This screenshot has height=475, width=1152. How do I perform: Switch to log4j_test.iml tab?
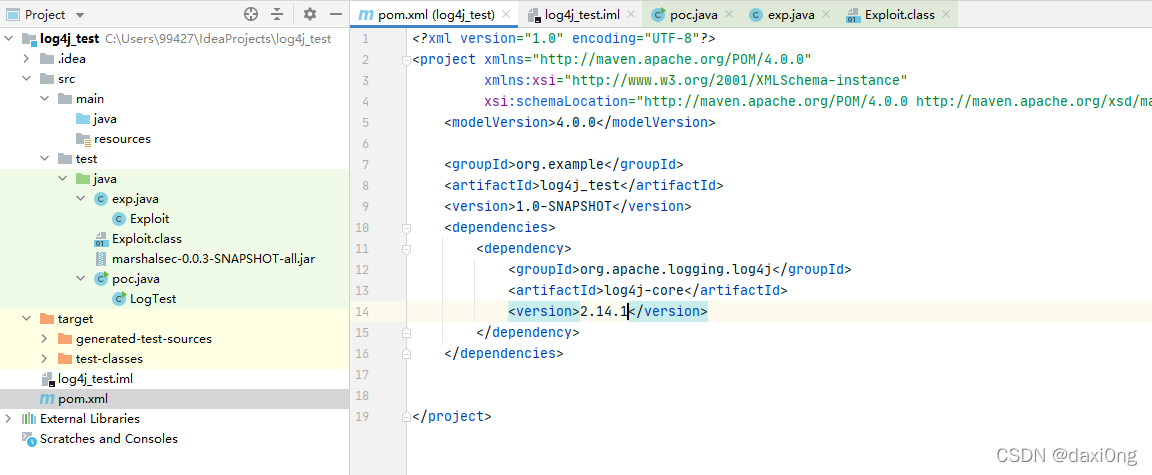pyautogui.click(x=580, y=14)
